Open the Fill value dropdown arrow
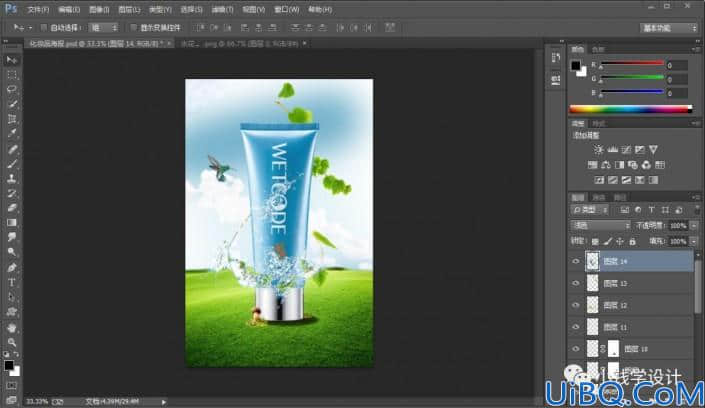 694,242
